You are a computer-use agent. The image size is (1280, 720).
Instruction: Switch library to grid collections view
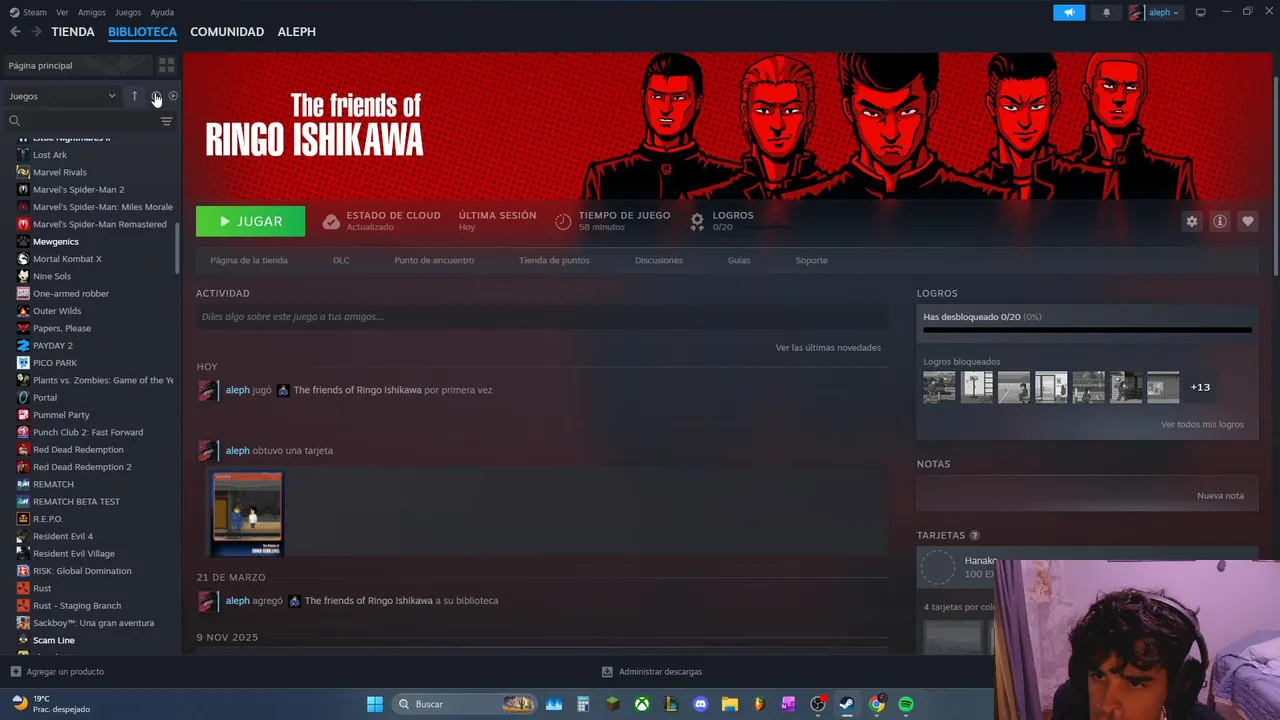coord(166,65)
